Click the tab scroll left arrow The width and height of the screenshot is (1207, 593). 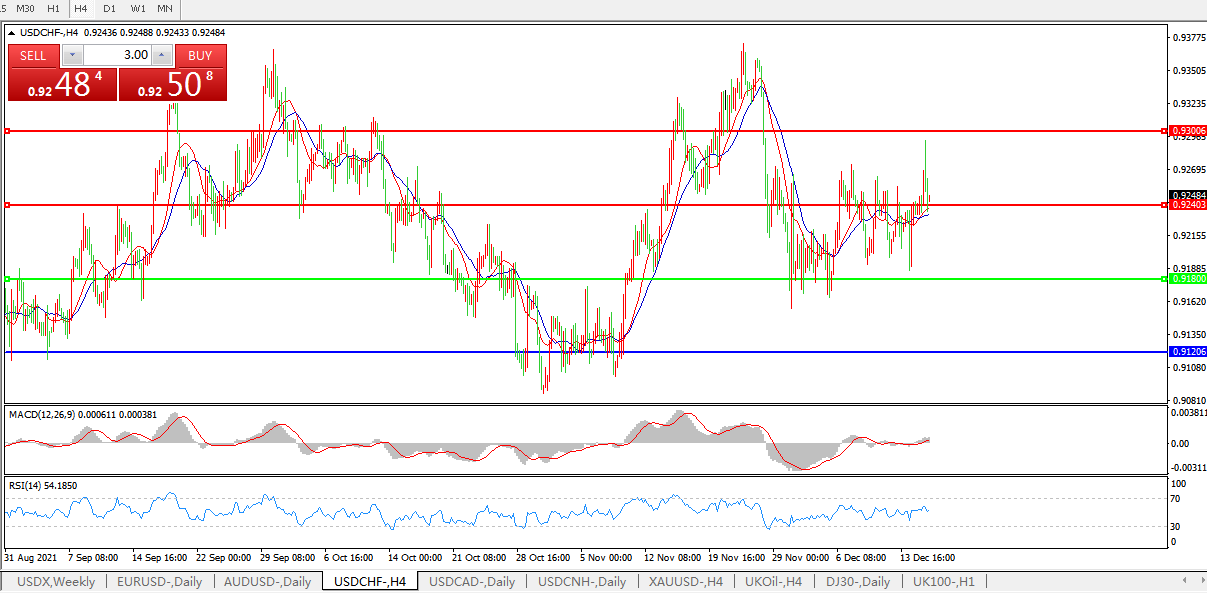click(1186, 581)
